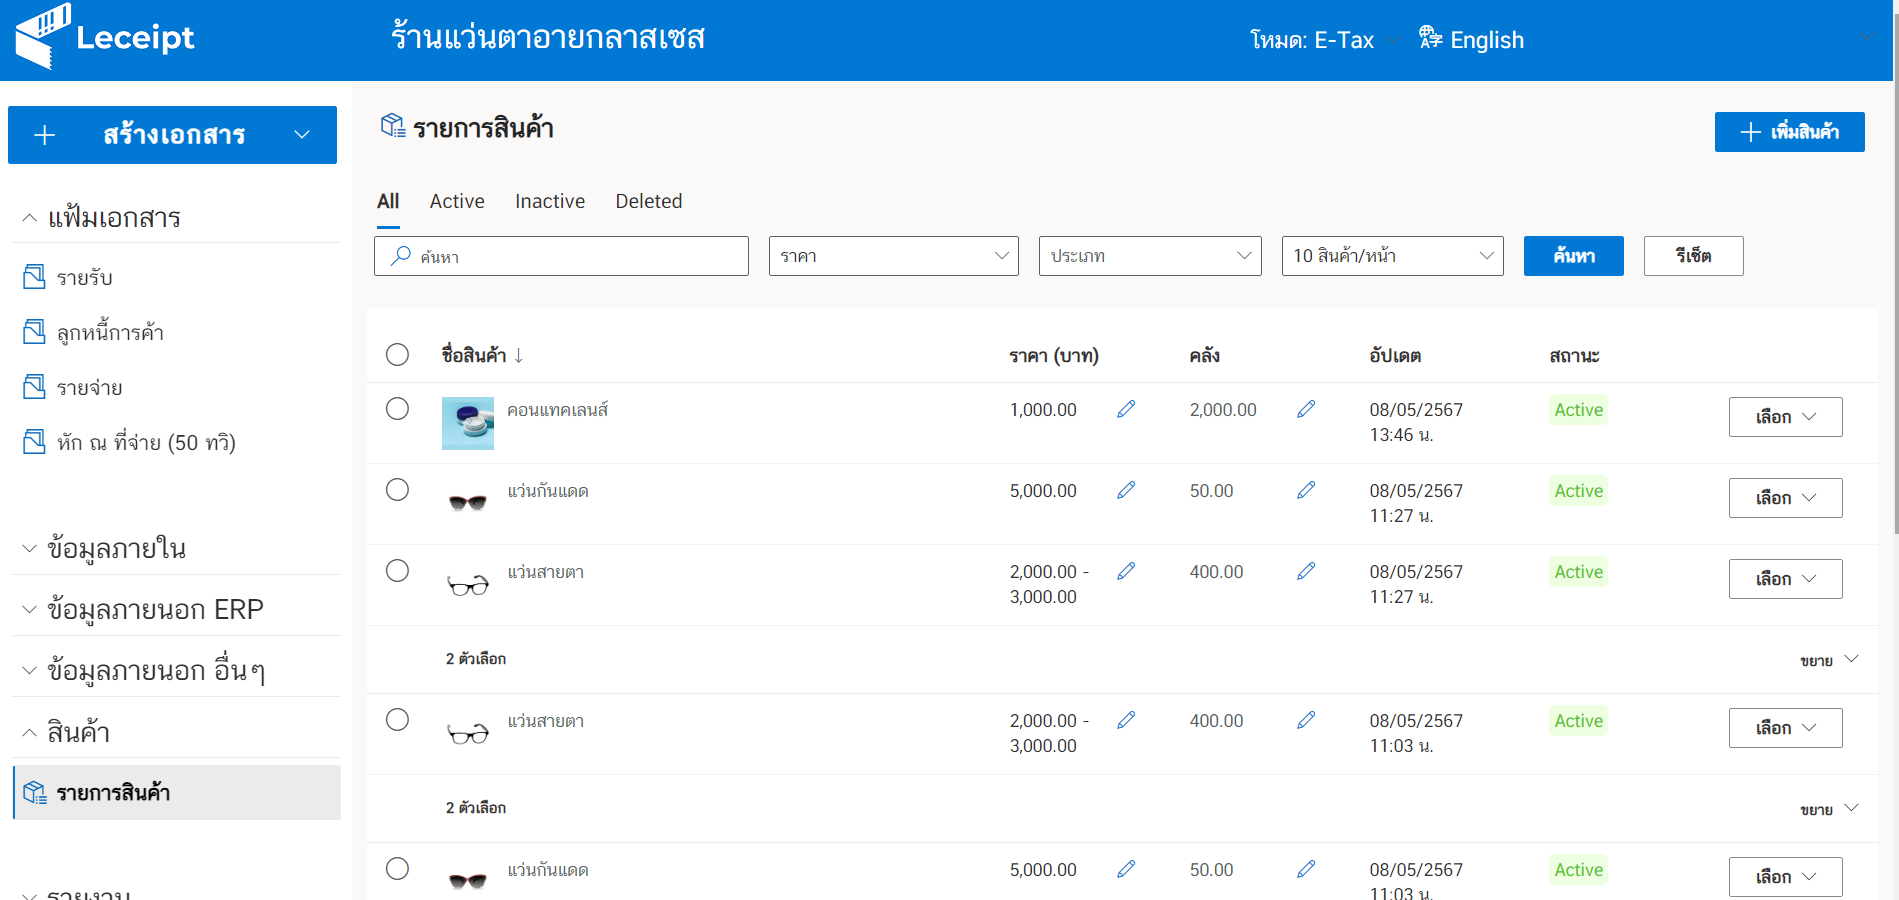This screenshot has width=1899, height=900.
Task: Click sort arrow beside ชื่อสินค้า
Action: point(519,355)
